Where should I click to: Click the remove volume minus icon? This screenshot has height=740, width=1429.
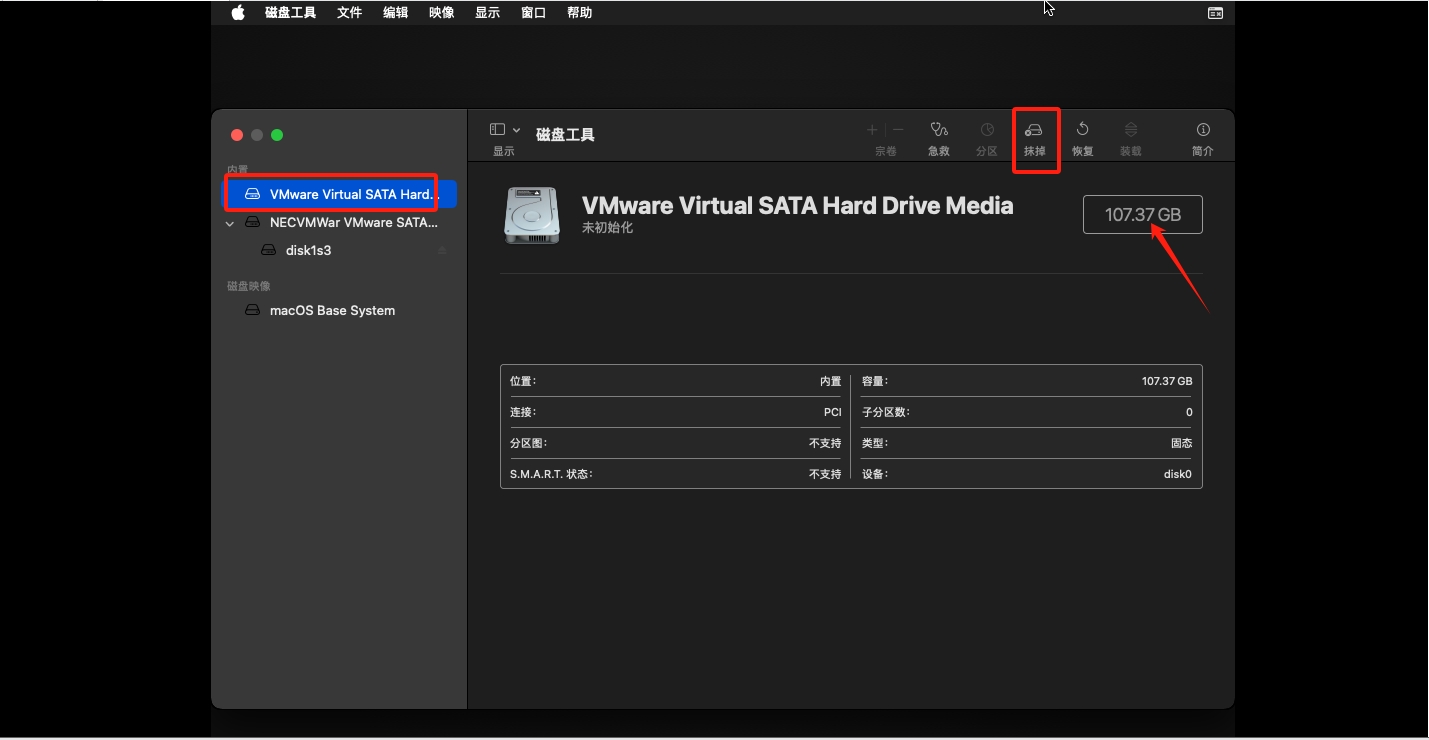(898, 130)
